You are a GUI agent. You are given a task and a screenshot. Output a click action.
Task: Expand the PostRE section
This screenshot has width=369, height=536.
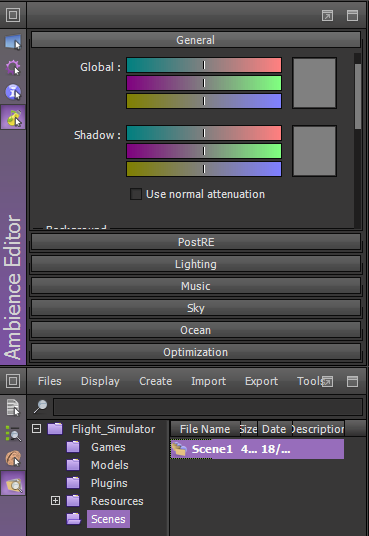click(196, 242)
